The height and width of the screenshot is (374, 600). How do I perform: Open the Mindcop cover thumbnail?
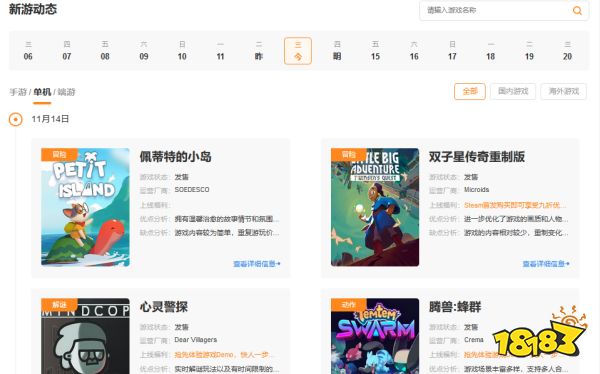click(85, 336)
